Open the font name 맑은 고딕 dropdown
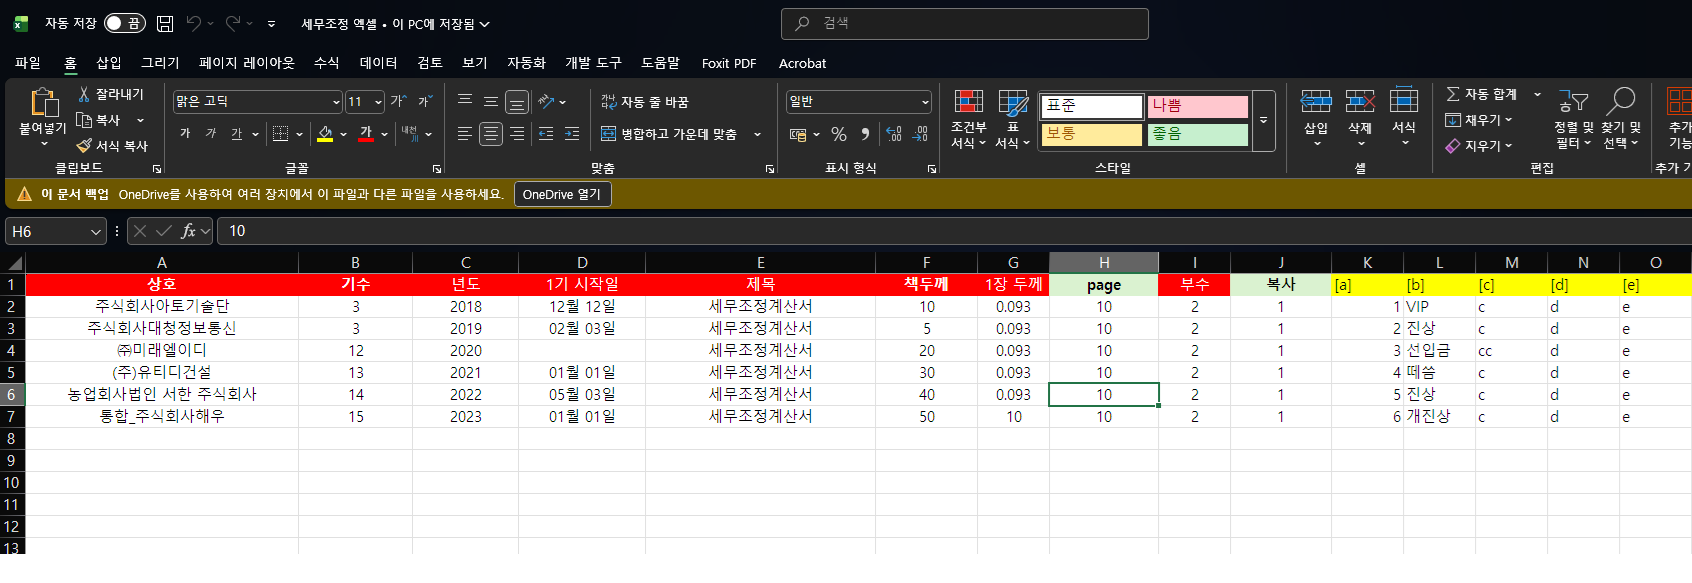The height and width of the screenshot is (583, 1692). 336,102
